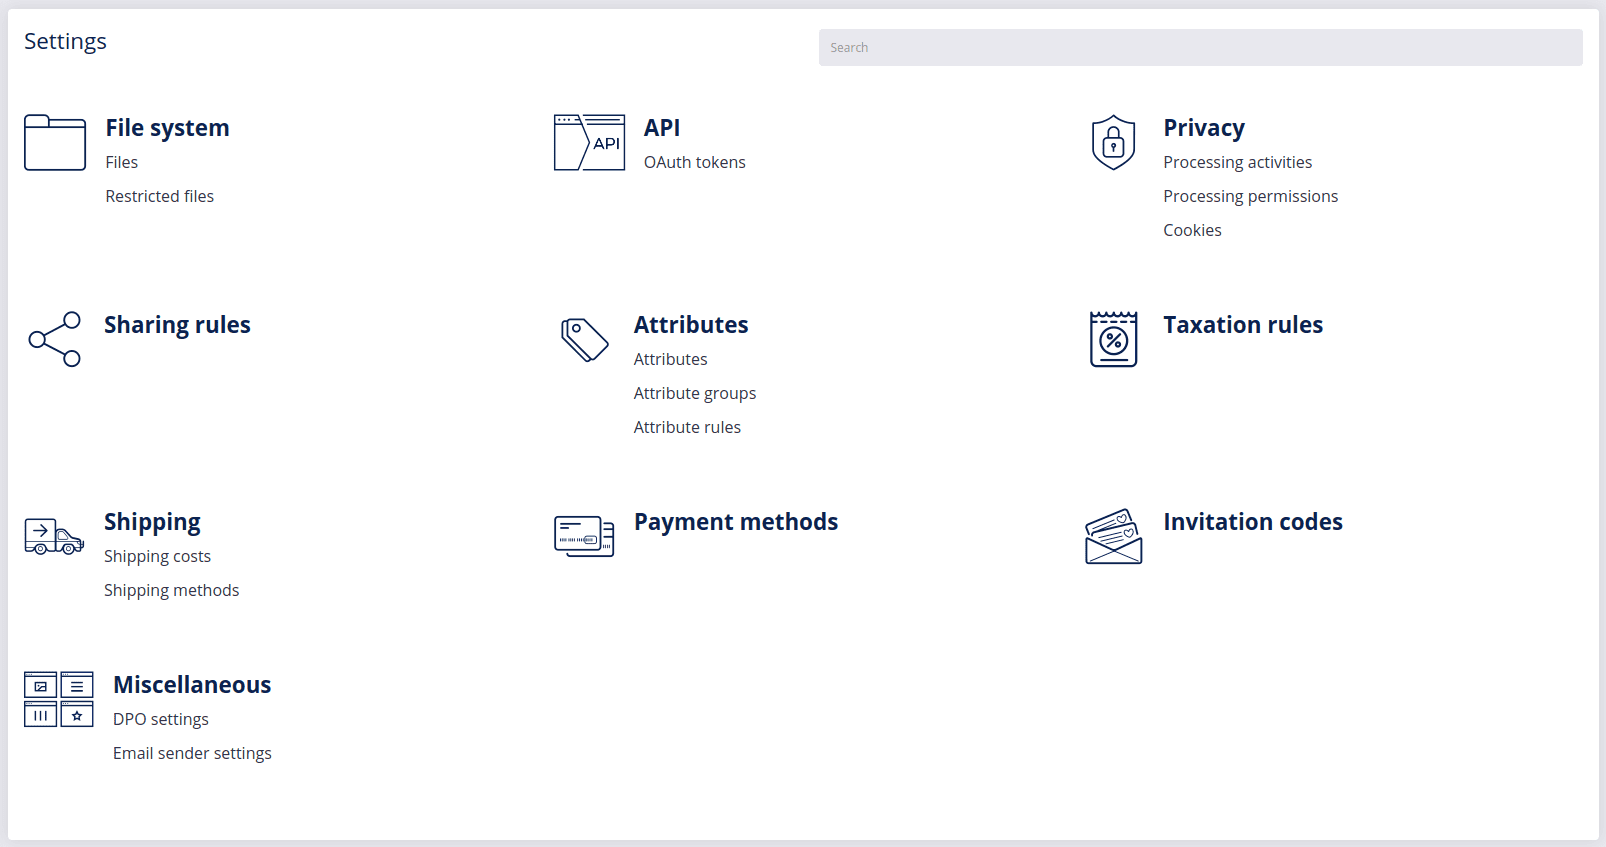Screen dimensions: 1606x847
Task: Open Shipping methods
Action: click(172, 590)
